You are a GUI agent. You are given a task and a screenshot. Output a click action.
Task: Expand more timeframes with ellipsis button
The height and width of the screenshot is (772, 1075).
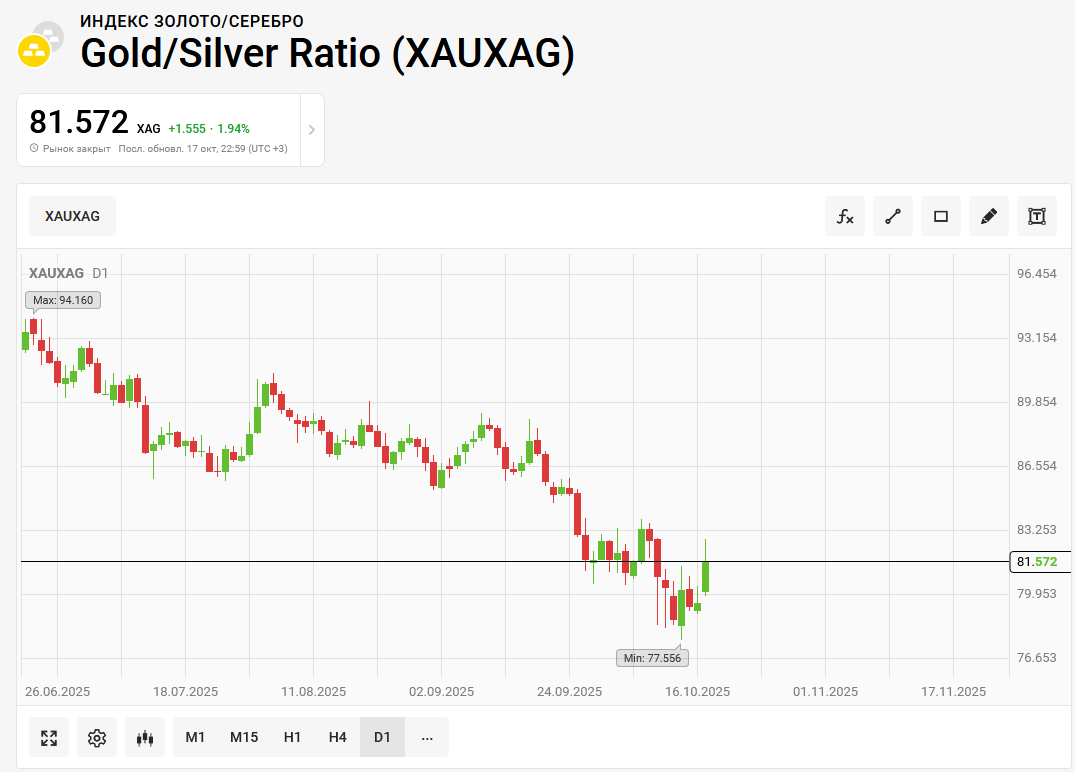pyautogui.click(x=427, y=738)
